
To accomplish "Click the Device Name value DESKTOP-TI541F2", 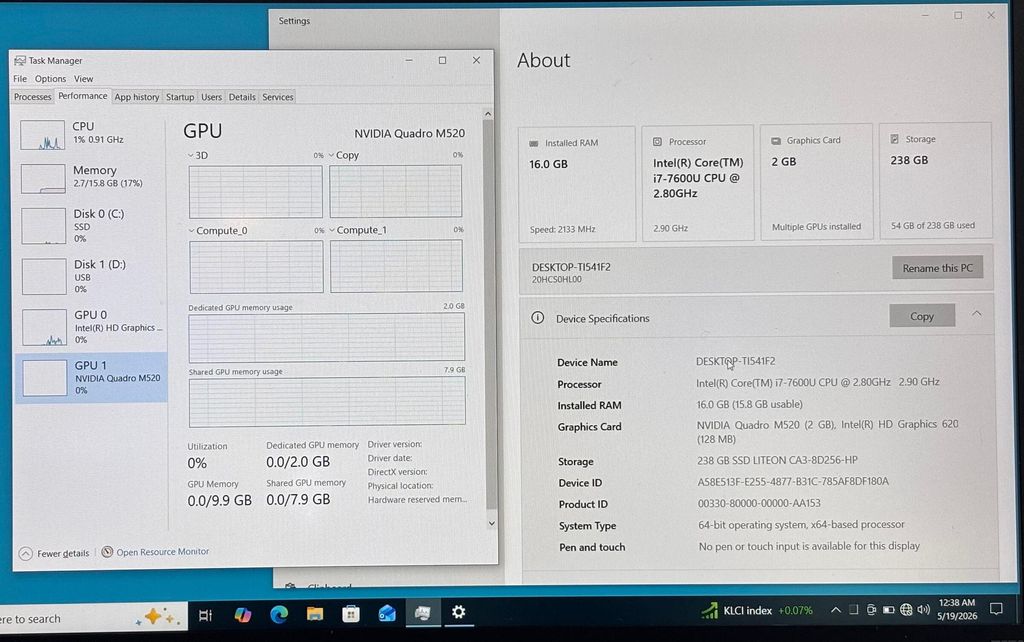I will (735, 361).
